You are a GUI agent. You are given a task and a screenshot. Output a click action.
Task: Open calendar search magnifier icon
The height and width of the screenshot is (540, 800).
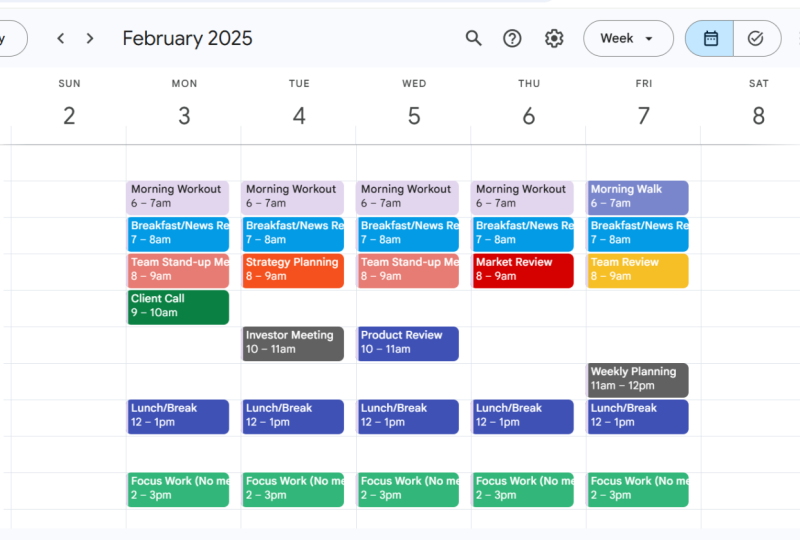473,38
